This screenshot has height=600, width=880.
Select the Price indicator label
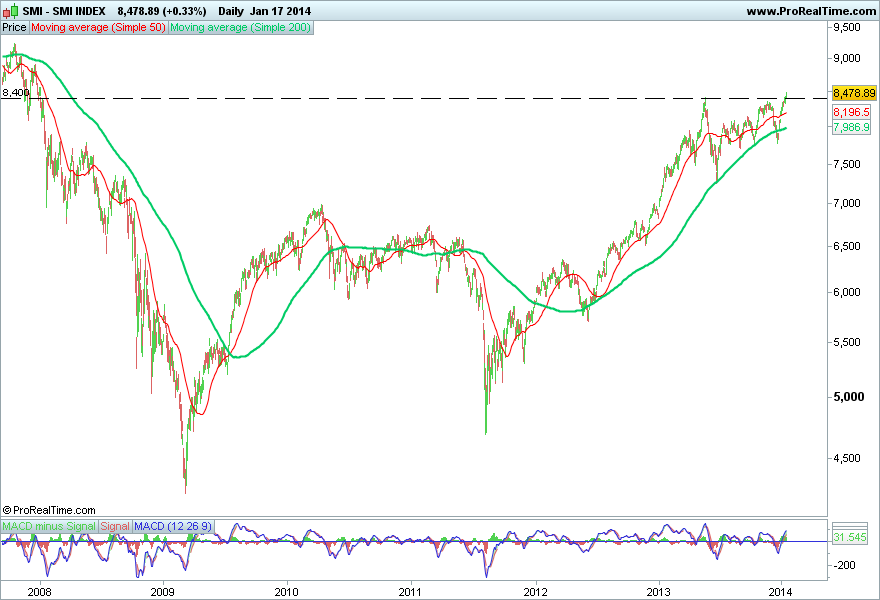(14, 28)
